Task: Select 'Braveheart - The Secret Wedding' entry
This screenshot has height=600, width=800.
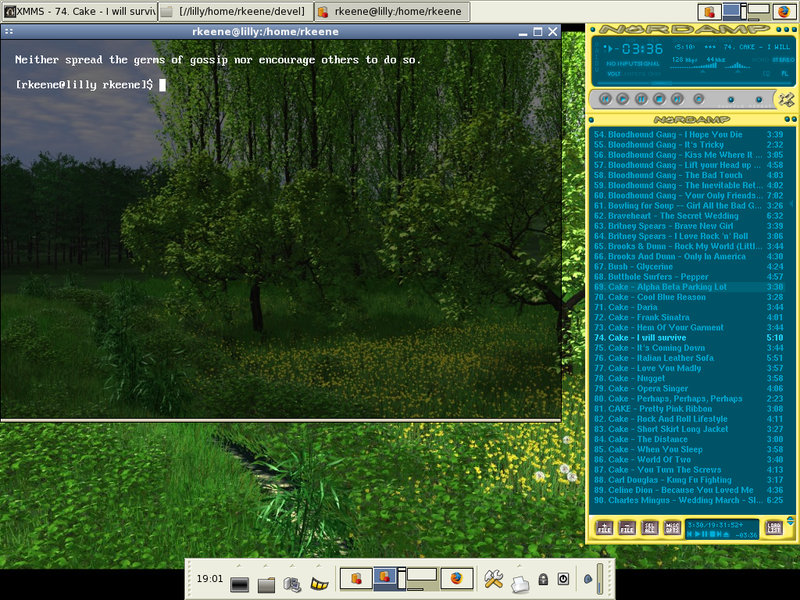Action: [688, 216]
